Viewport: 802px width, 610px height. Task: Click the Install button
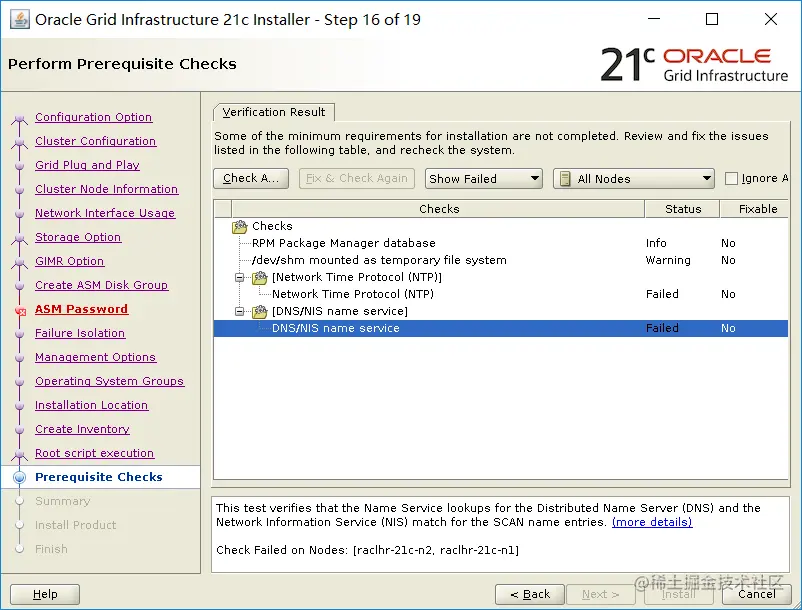tap(679, 594)
